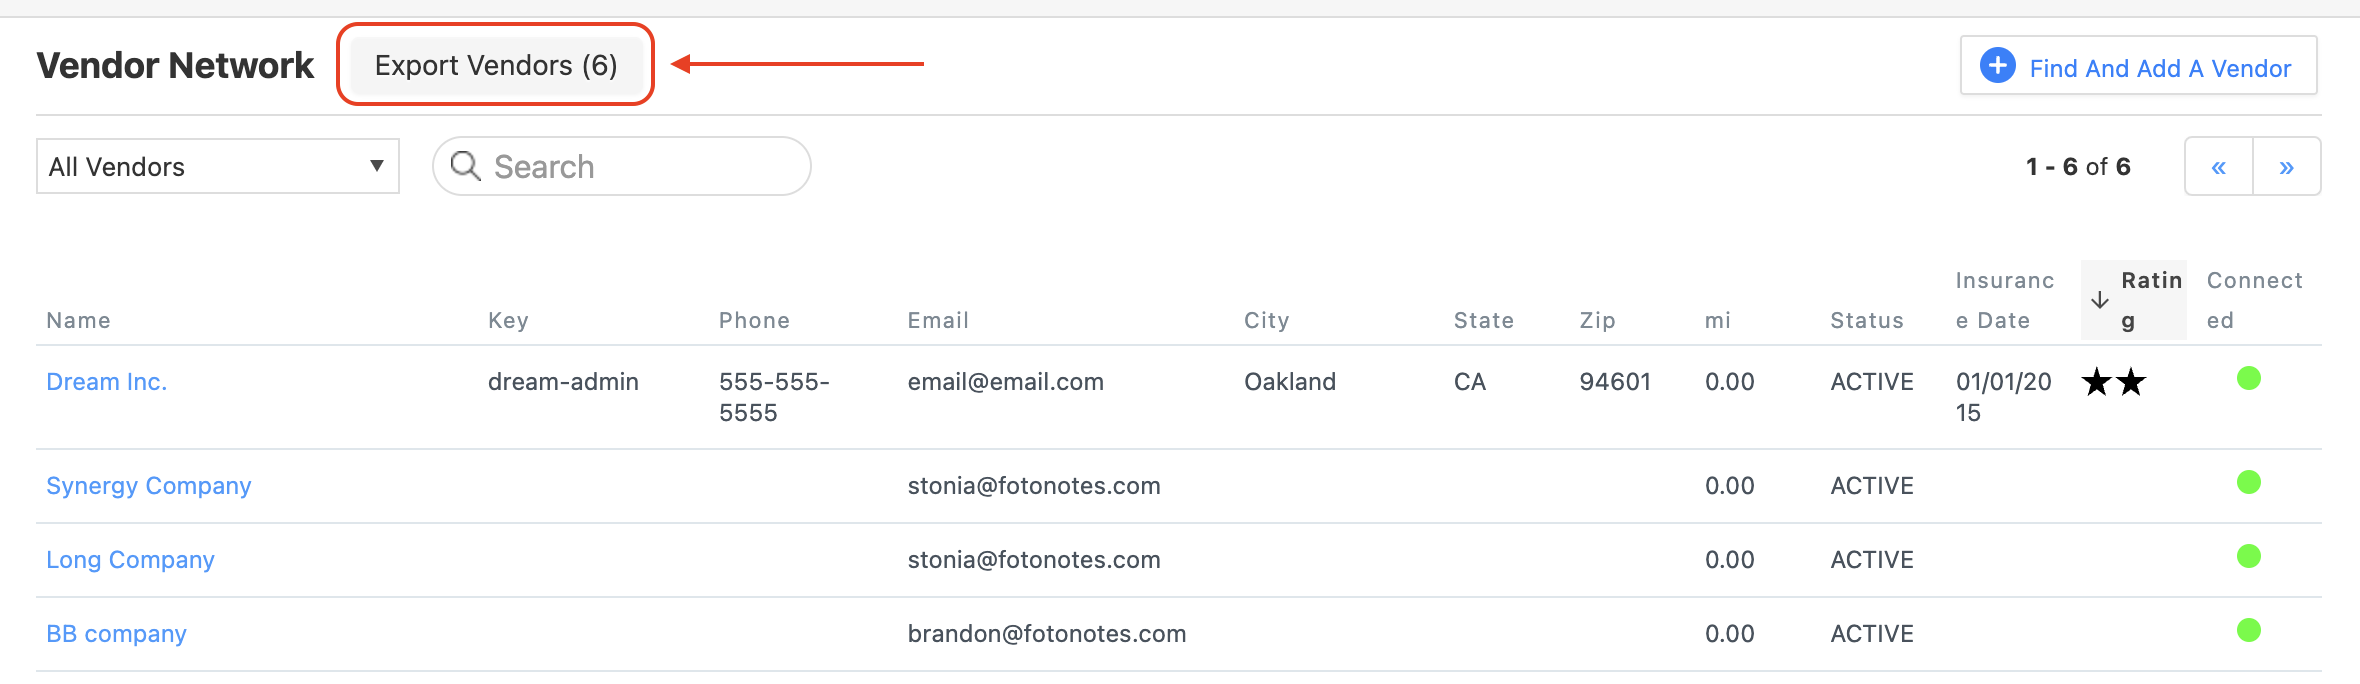This screenshot has width=2360, height=684.
Task: Open the Dream Inc. vendor link
Action: pos(107,382)
